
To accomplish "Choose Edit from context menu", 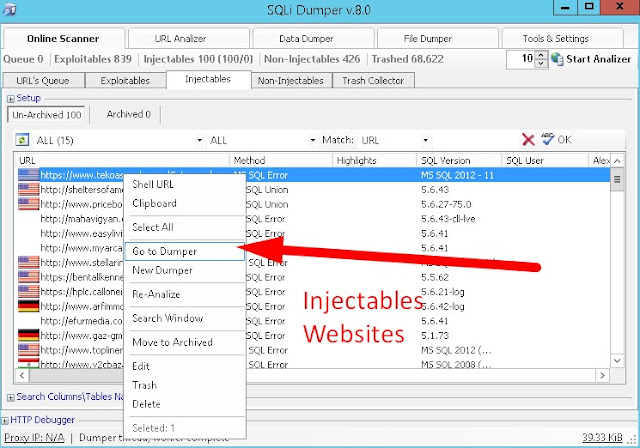I will (184, 366).
